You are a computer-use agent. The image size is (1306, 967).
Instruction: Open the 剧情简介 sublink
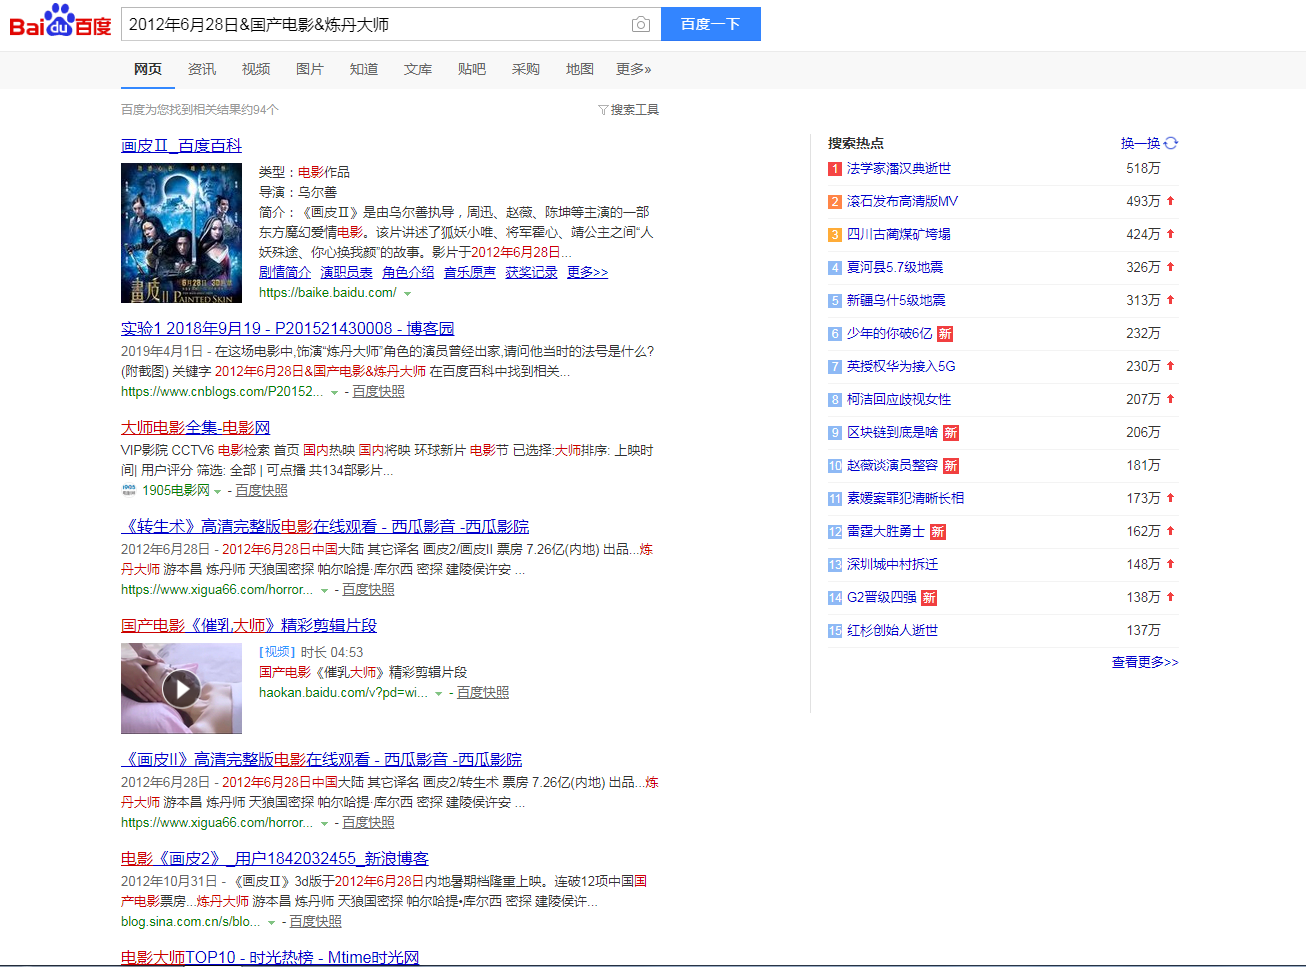(285, 273)
